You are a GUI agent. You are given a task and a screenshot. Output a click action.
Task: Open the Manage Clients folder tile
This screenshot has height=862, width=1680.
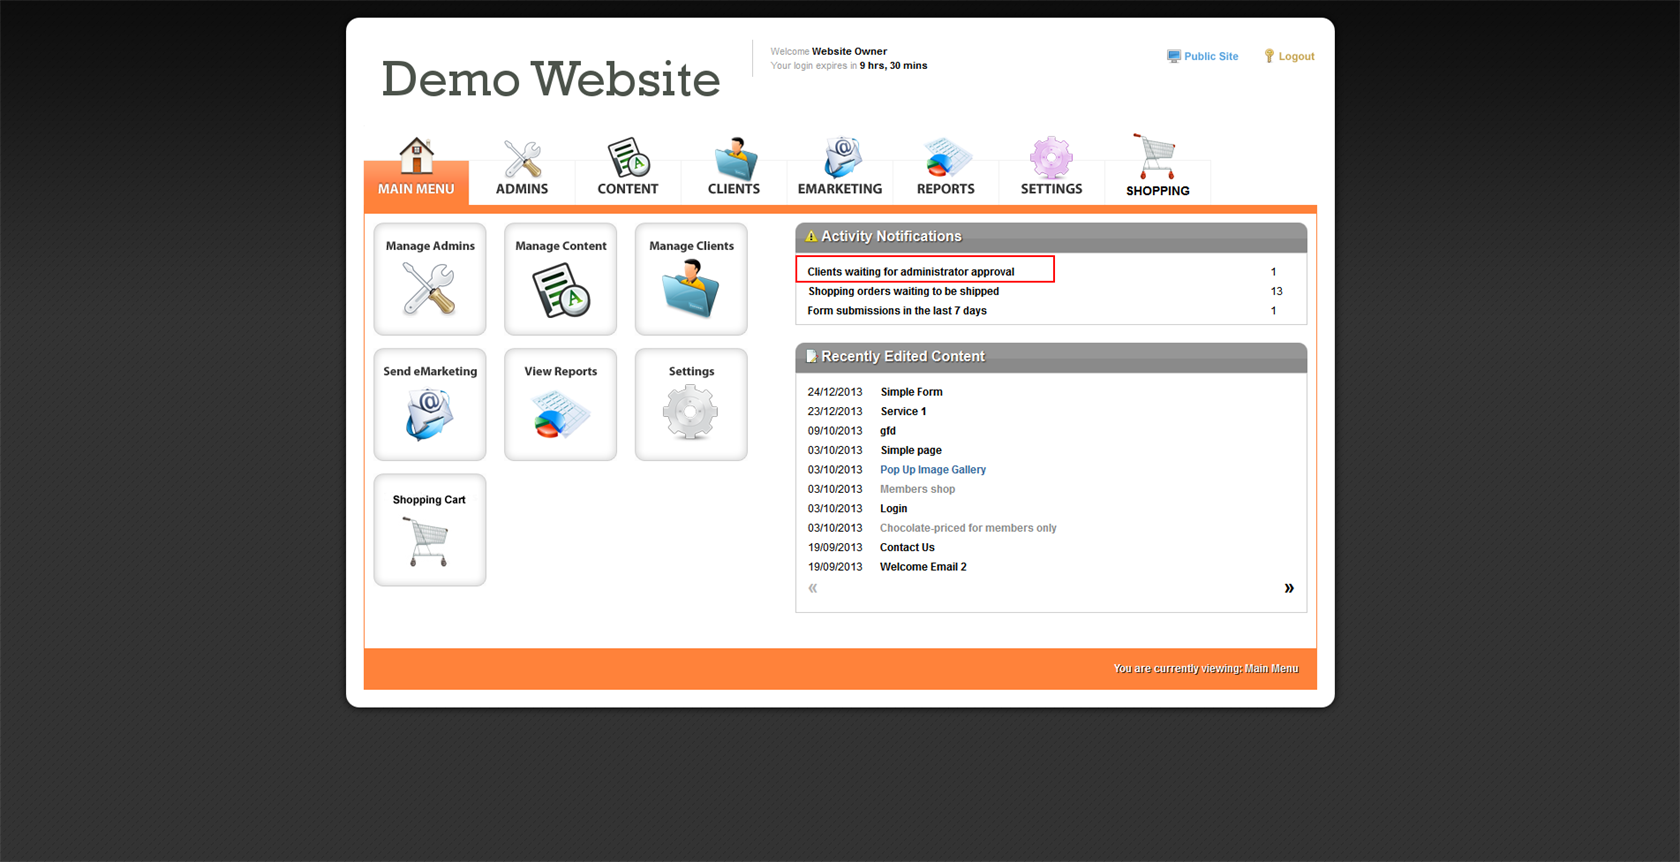691,279
